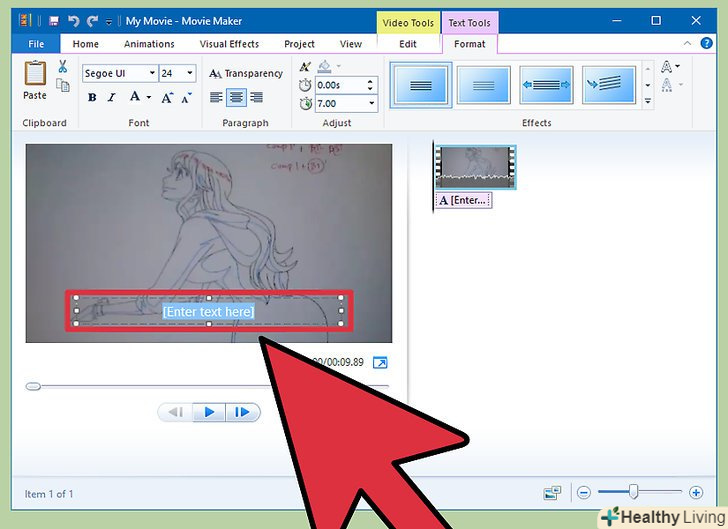This screenshot has height=529, width=728.
Task: Switch to the Animations tab
Action: [149, 44]
